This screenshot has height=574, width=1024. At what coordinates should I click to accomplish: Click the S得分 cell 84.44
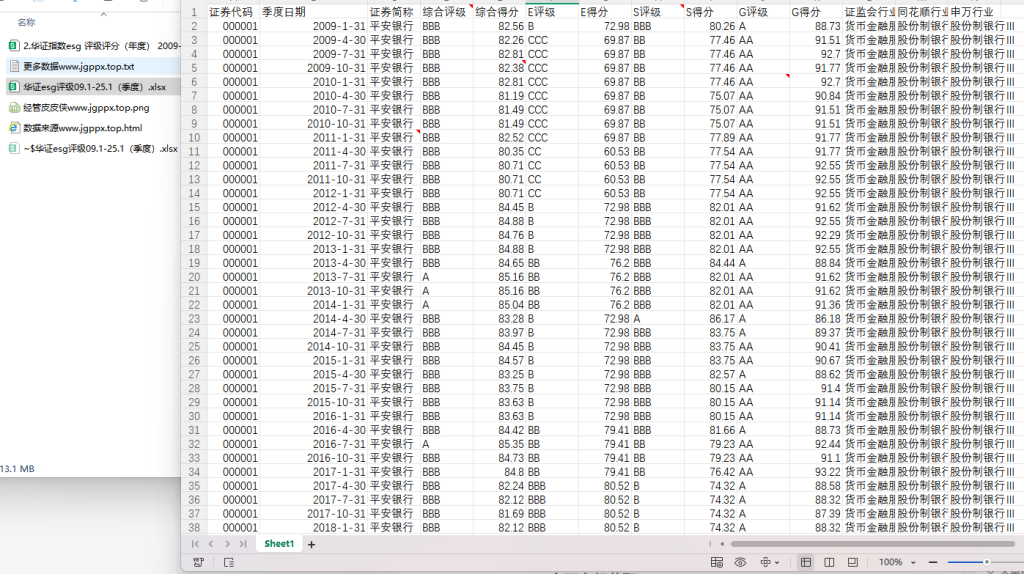click(710, 263)
